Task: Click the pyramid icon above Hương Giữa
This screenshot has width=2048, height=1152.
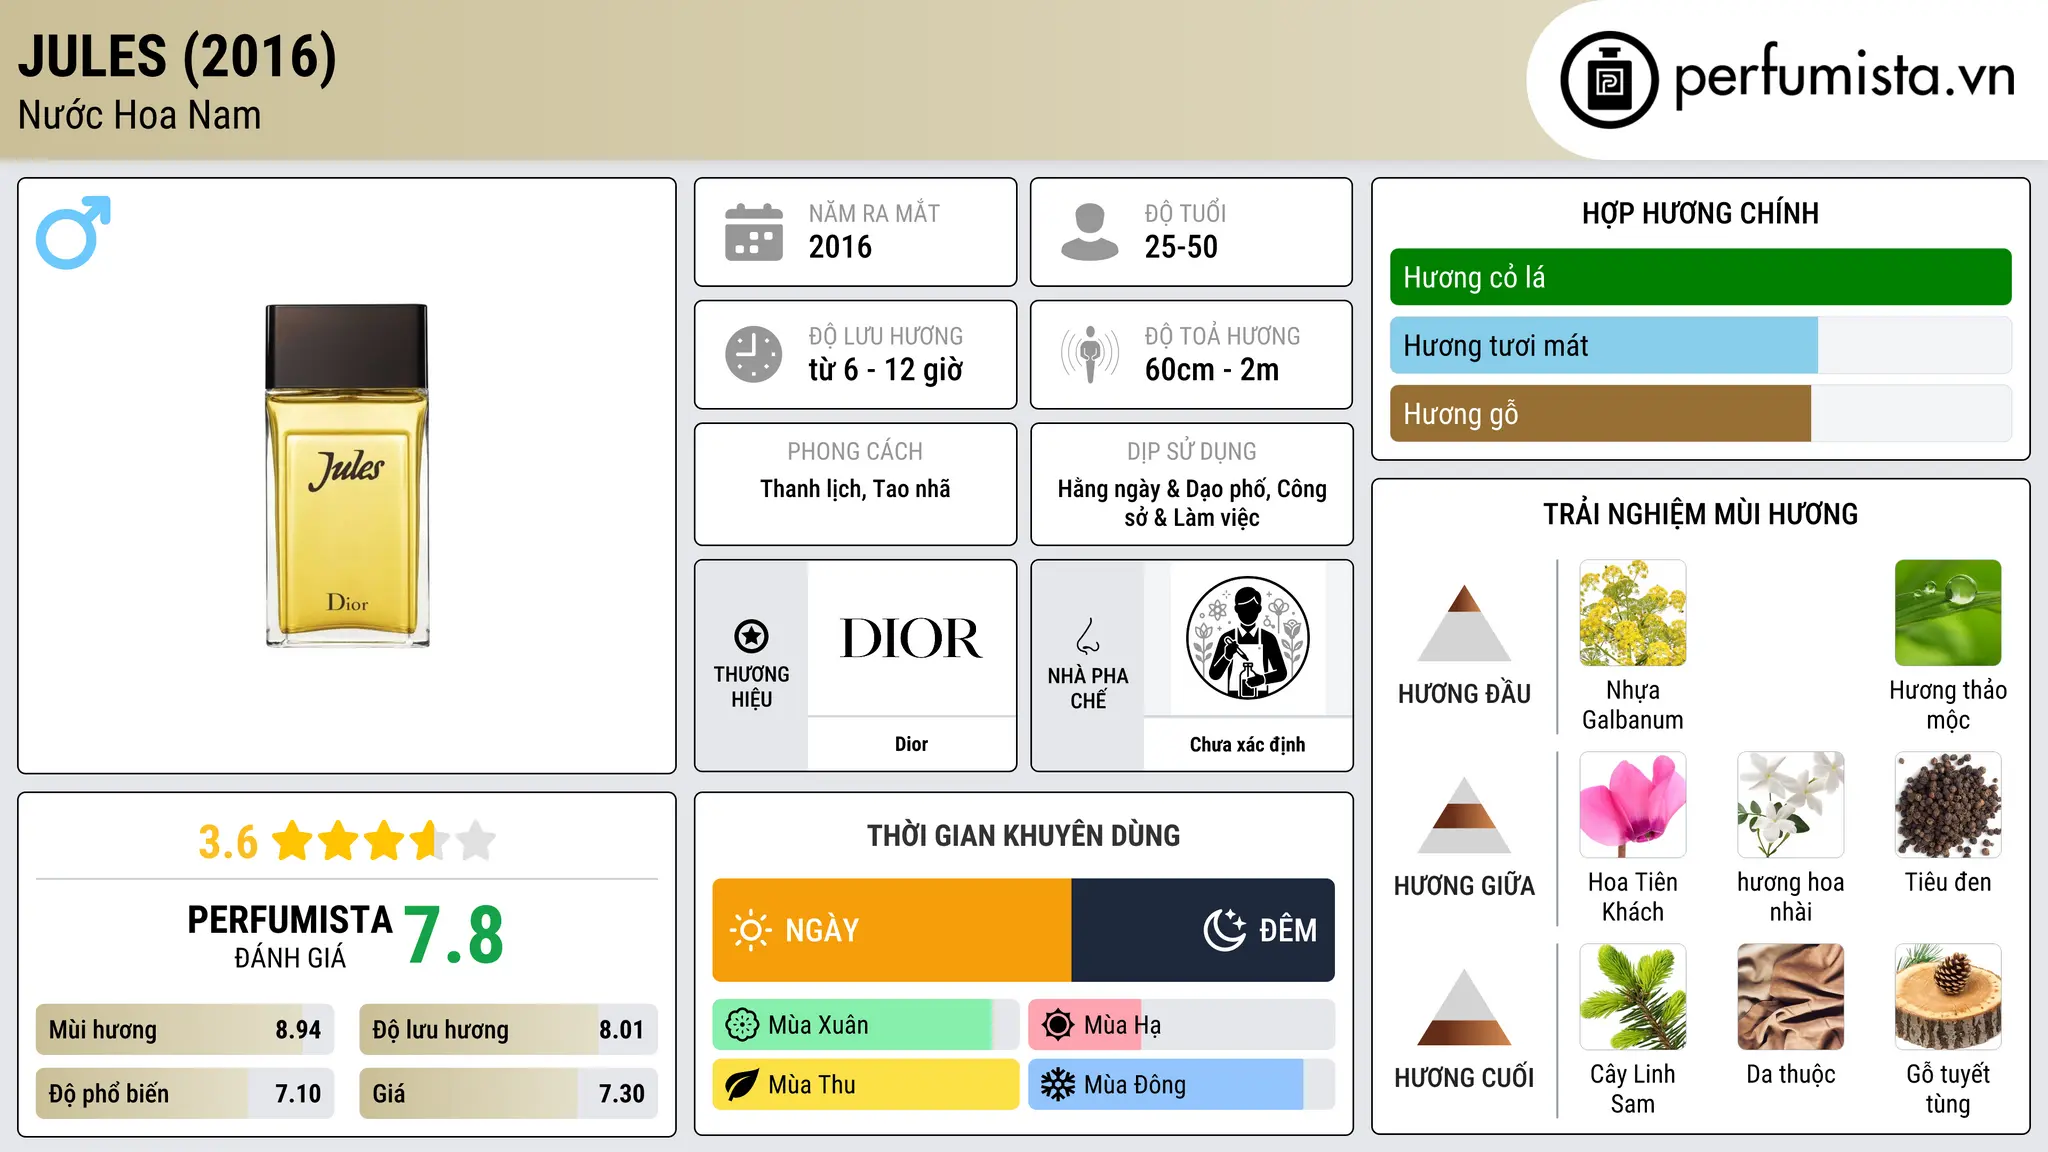Action: pyautogui.click(x=1464, y=814)
